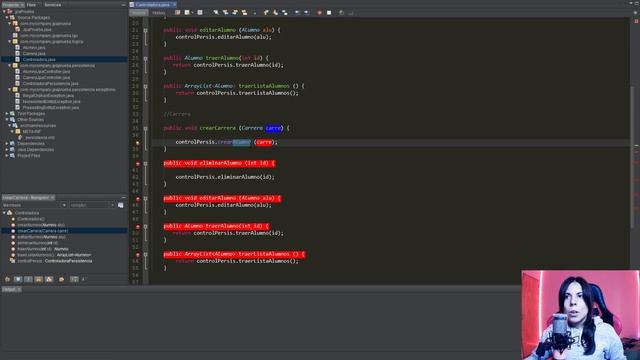Click the error glyph beside duplicated traerAlumno method
This screenshot has width=640, height=360.
pos(138,227)
